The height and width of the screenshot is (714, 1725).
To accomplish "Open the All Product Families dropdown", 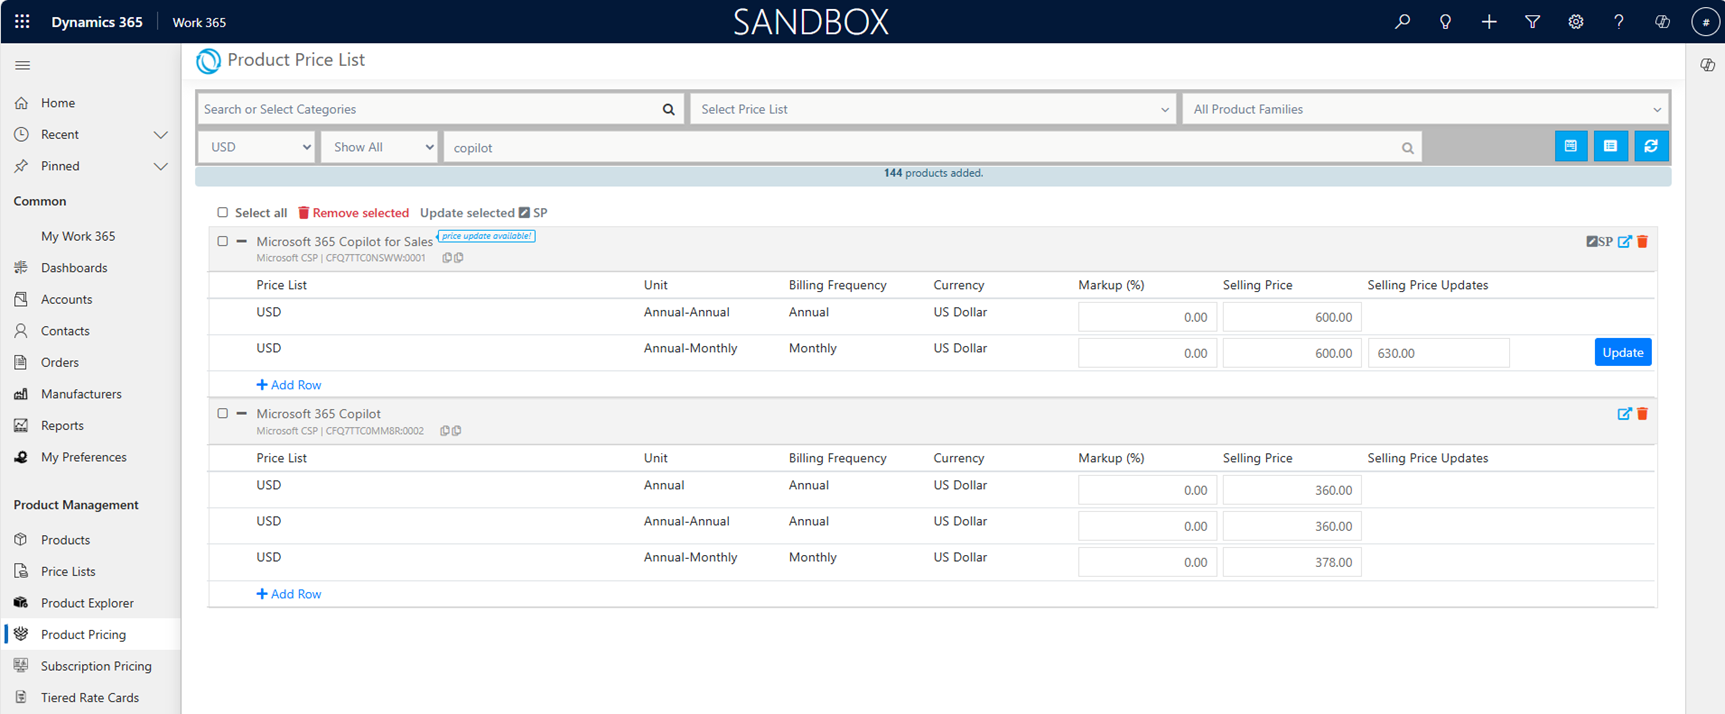I will click(1425, 109).
